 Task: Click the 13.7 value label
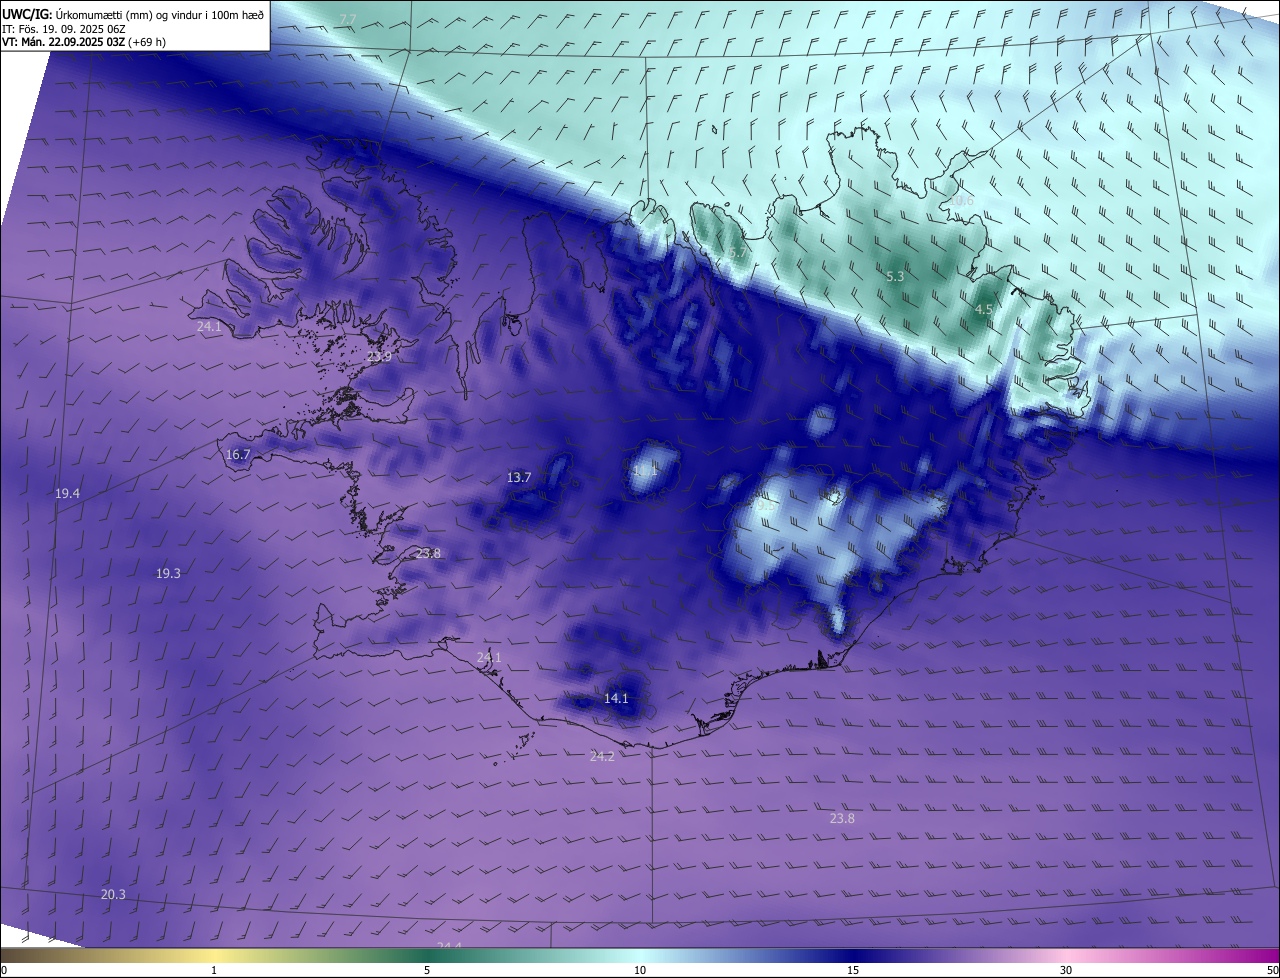(x=519, y=477)
